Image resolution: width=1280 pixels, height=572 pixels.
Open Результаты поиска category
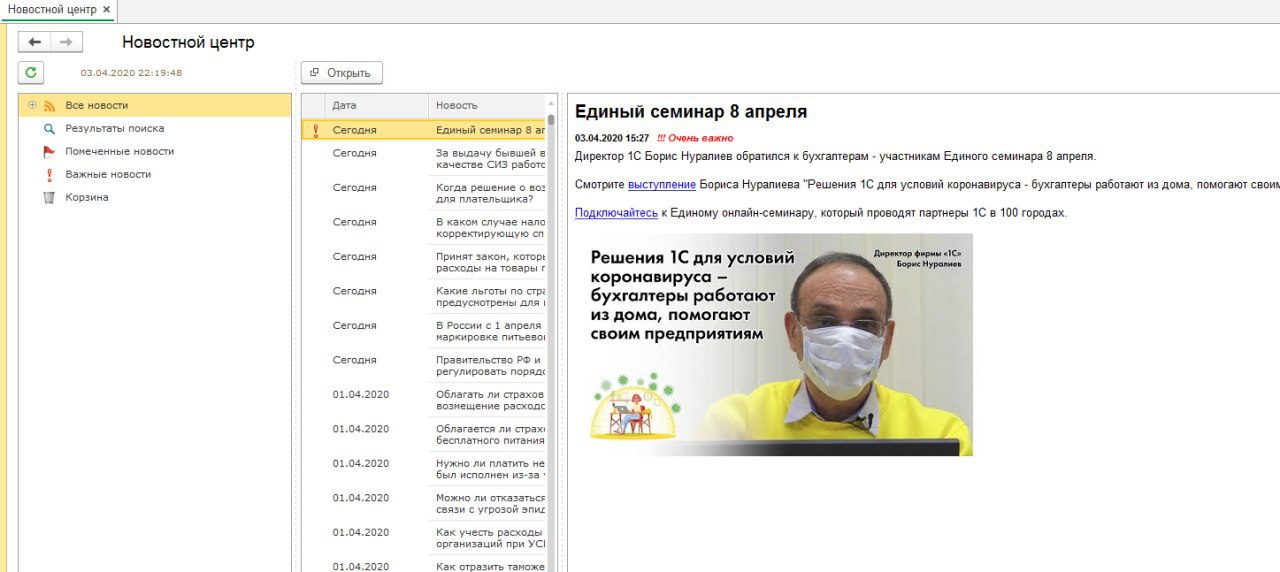pyautogui.click(x=115, y=128)
